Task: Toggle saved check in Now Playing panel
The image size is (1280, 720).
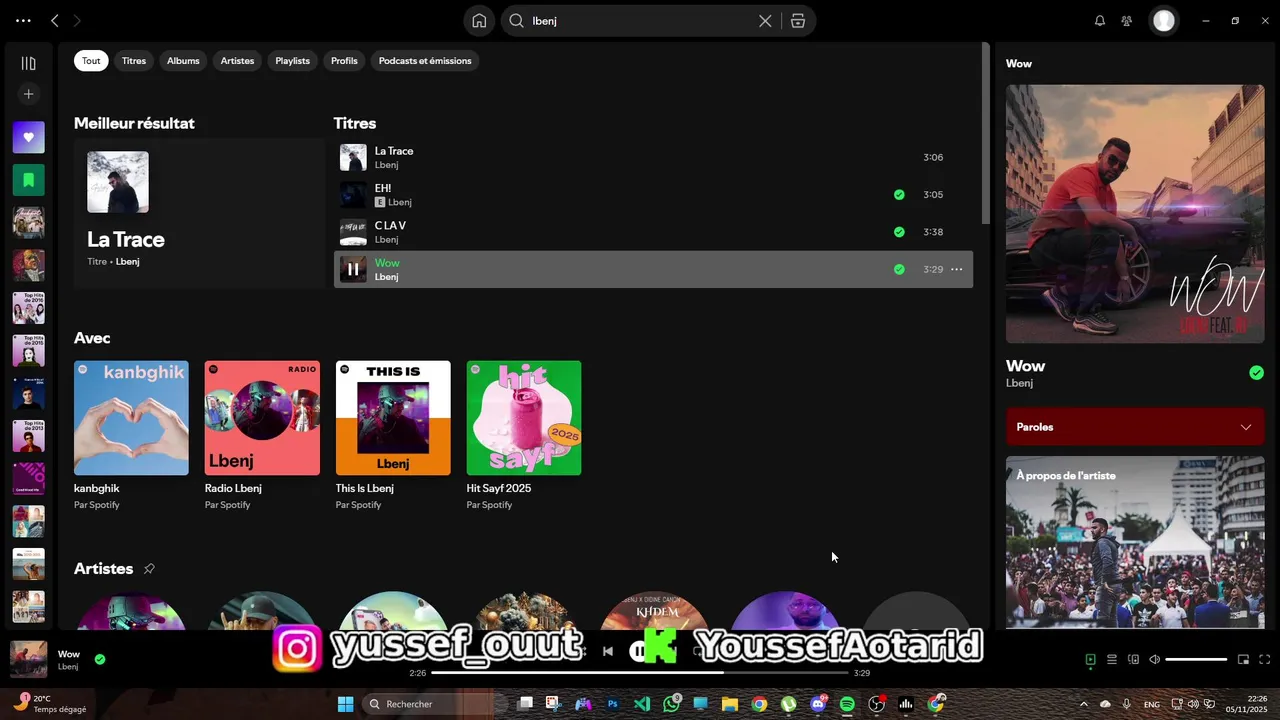Action: [x=1256, y=373]
